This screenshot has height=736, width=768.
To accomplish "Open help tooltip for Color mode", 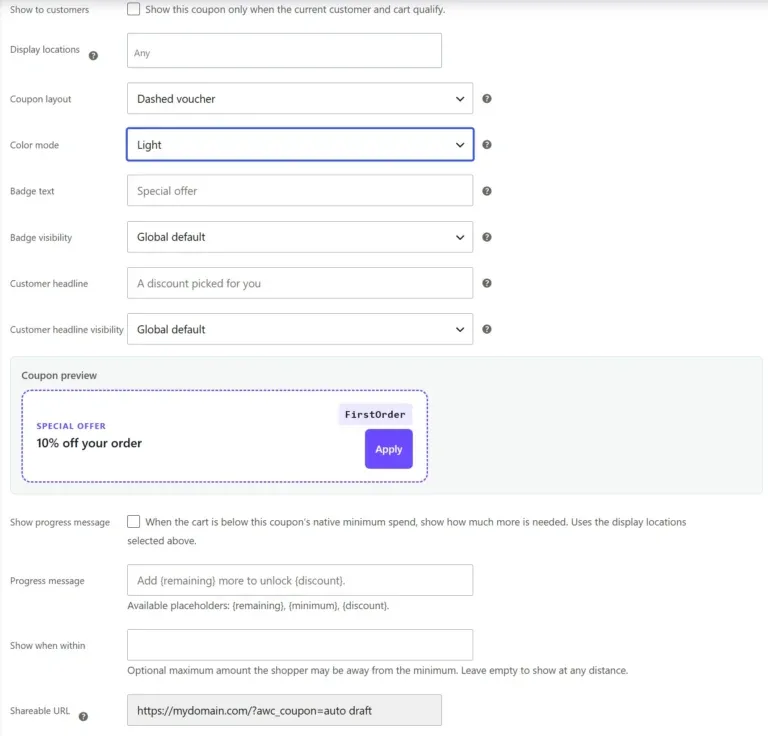I will 486,144.
